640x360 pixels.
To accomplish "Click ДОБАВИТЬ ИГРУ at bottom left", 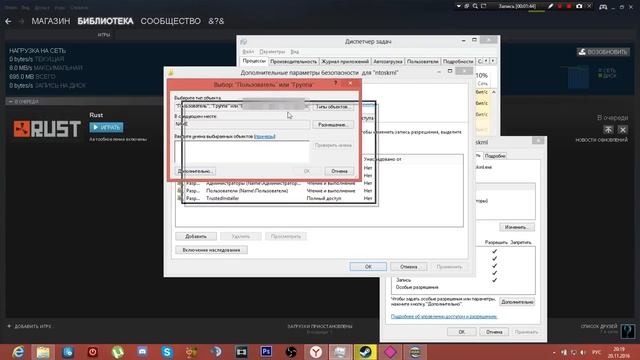I will coord(29,326).
